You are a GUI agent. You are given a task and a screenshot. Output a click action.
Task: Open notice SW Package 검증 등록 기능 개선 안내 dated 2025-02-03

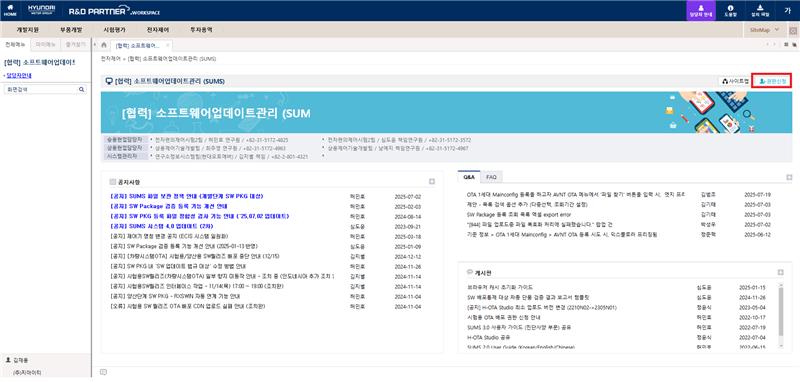168,206
